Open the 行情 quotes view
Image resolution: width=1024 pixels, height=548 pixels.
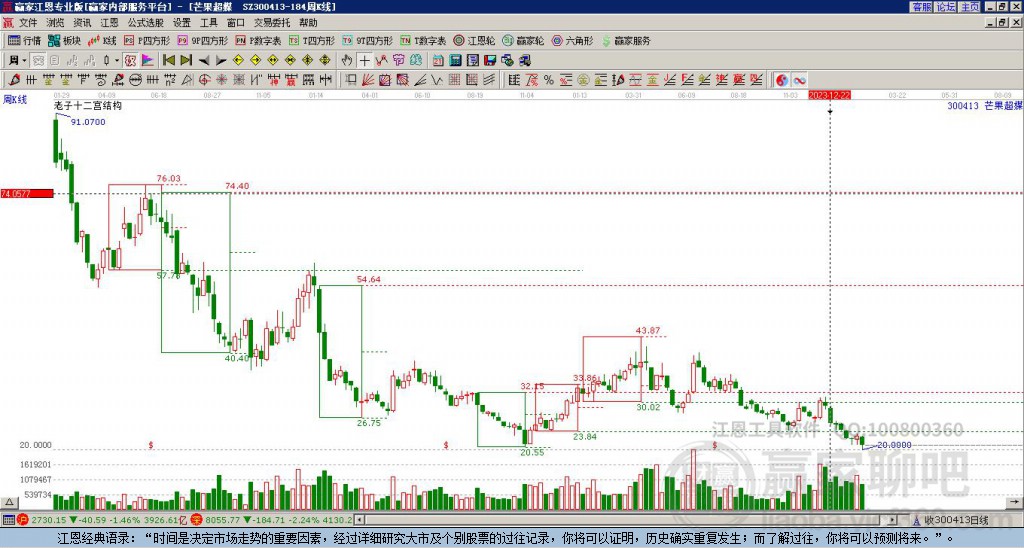tap(24, 40)
